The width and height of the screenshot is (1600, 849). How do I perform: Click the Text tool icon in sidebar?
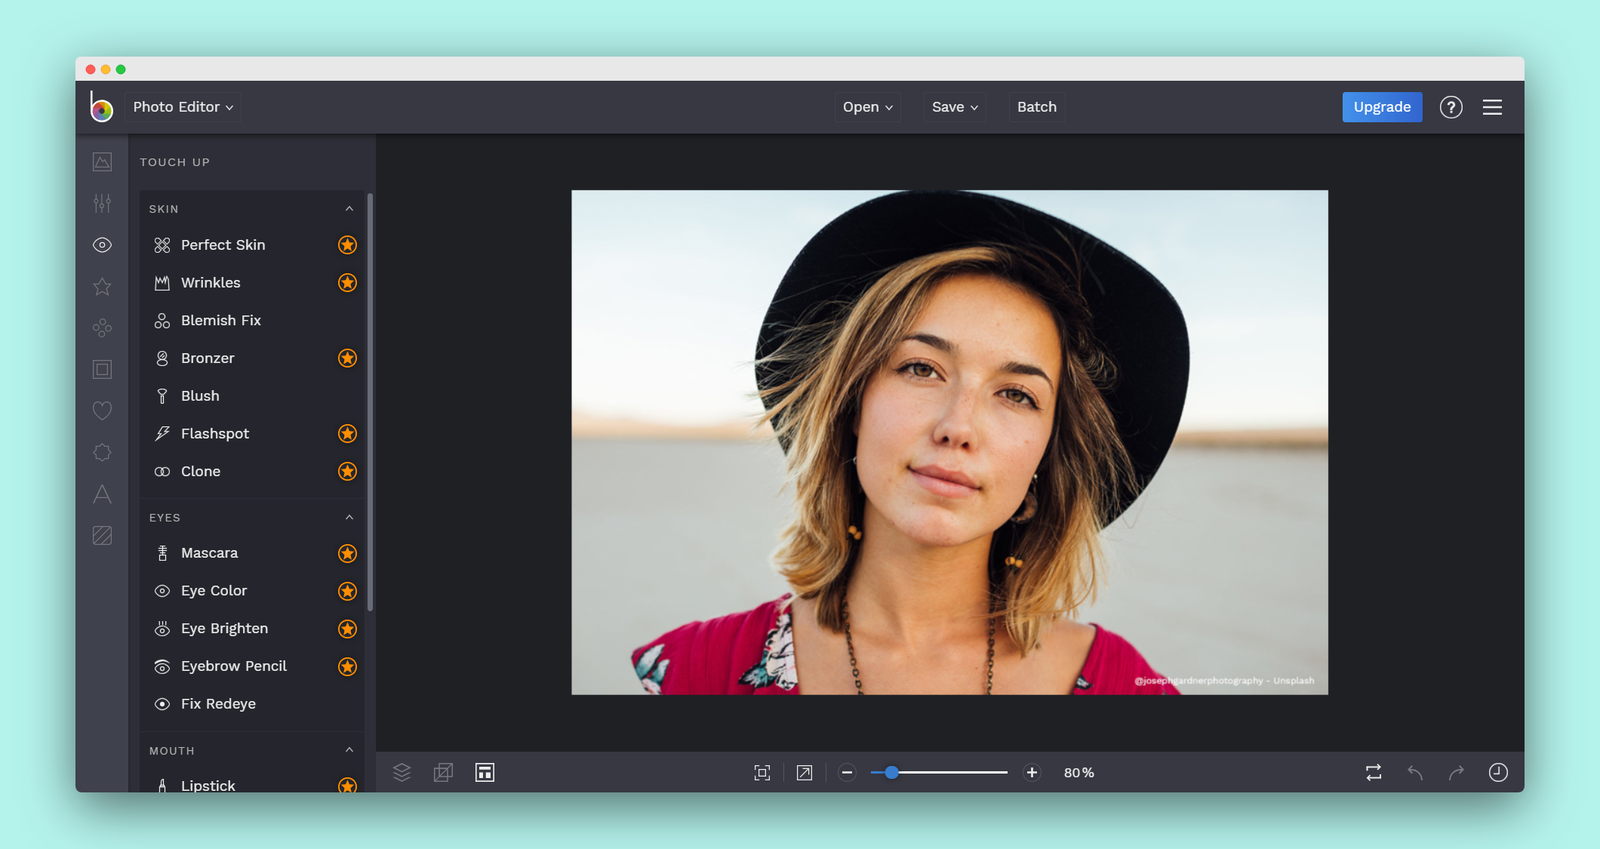[x=102, y=494]
